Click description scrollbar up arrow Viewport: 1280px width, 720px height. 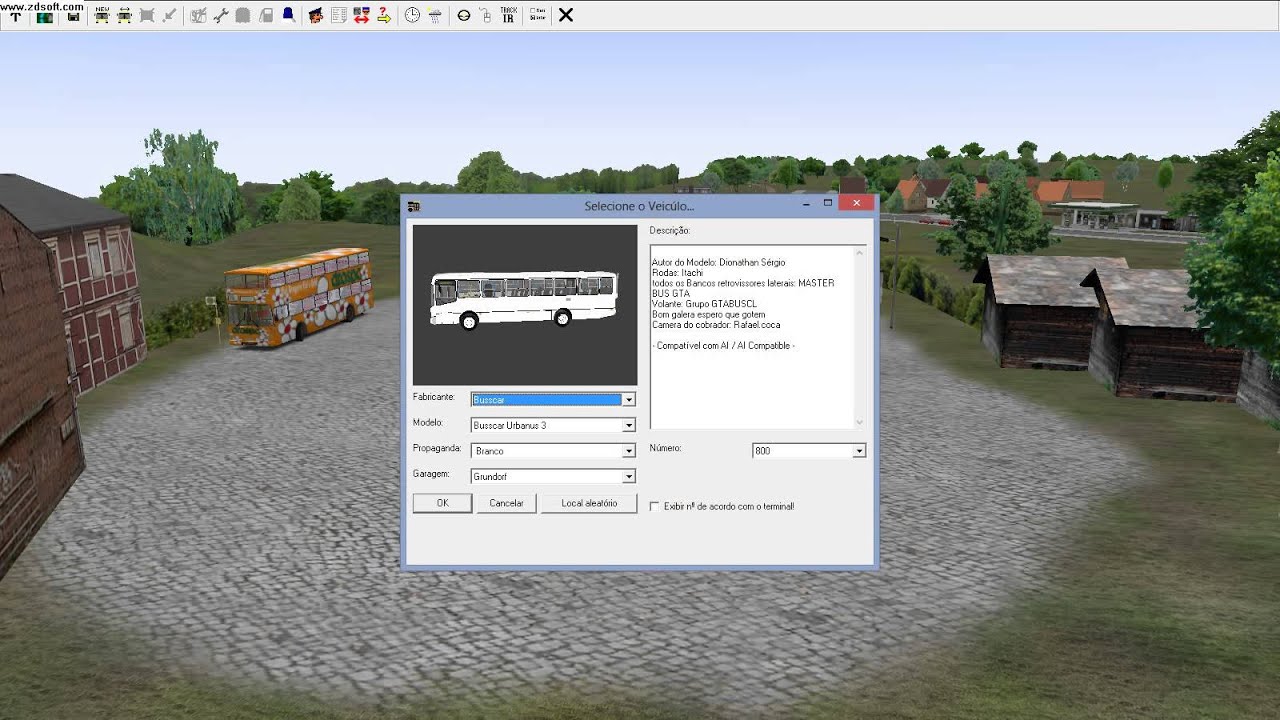click(x=859, y=253)
